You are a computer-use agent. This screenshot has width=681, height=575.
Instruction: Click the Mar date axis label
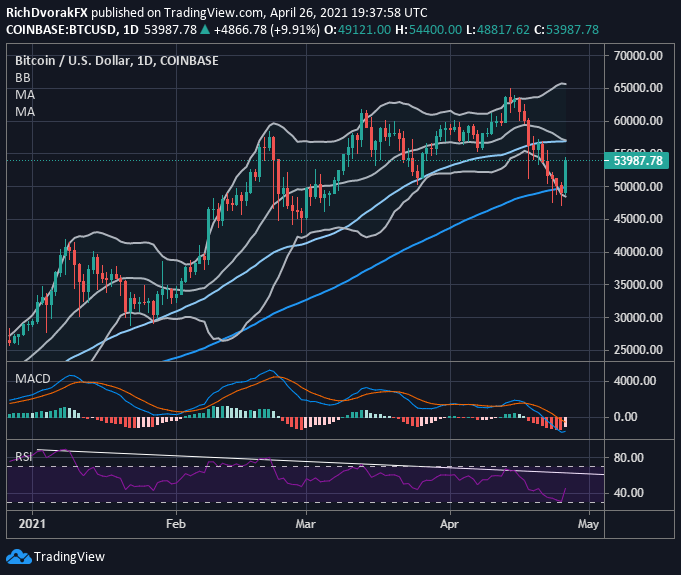[x=306, y=524]
